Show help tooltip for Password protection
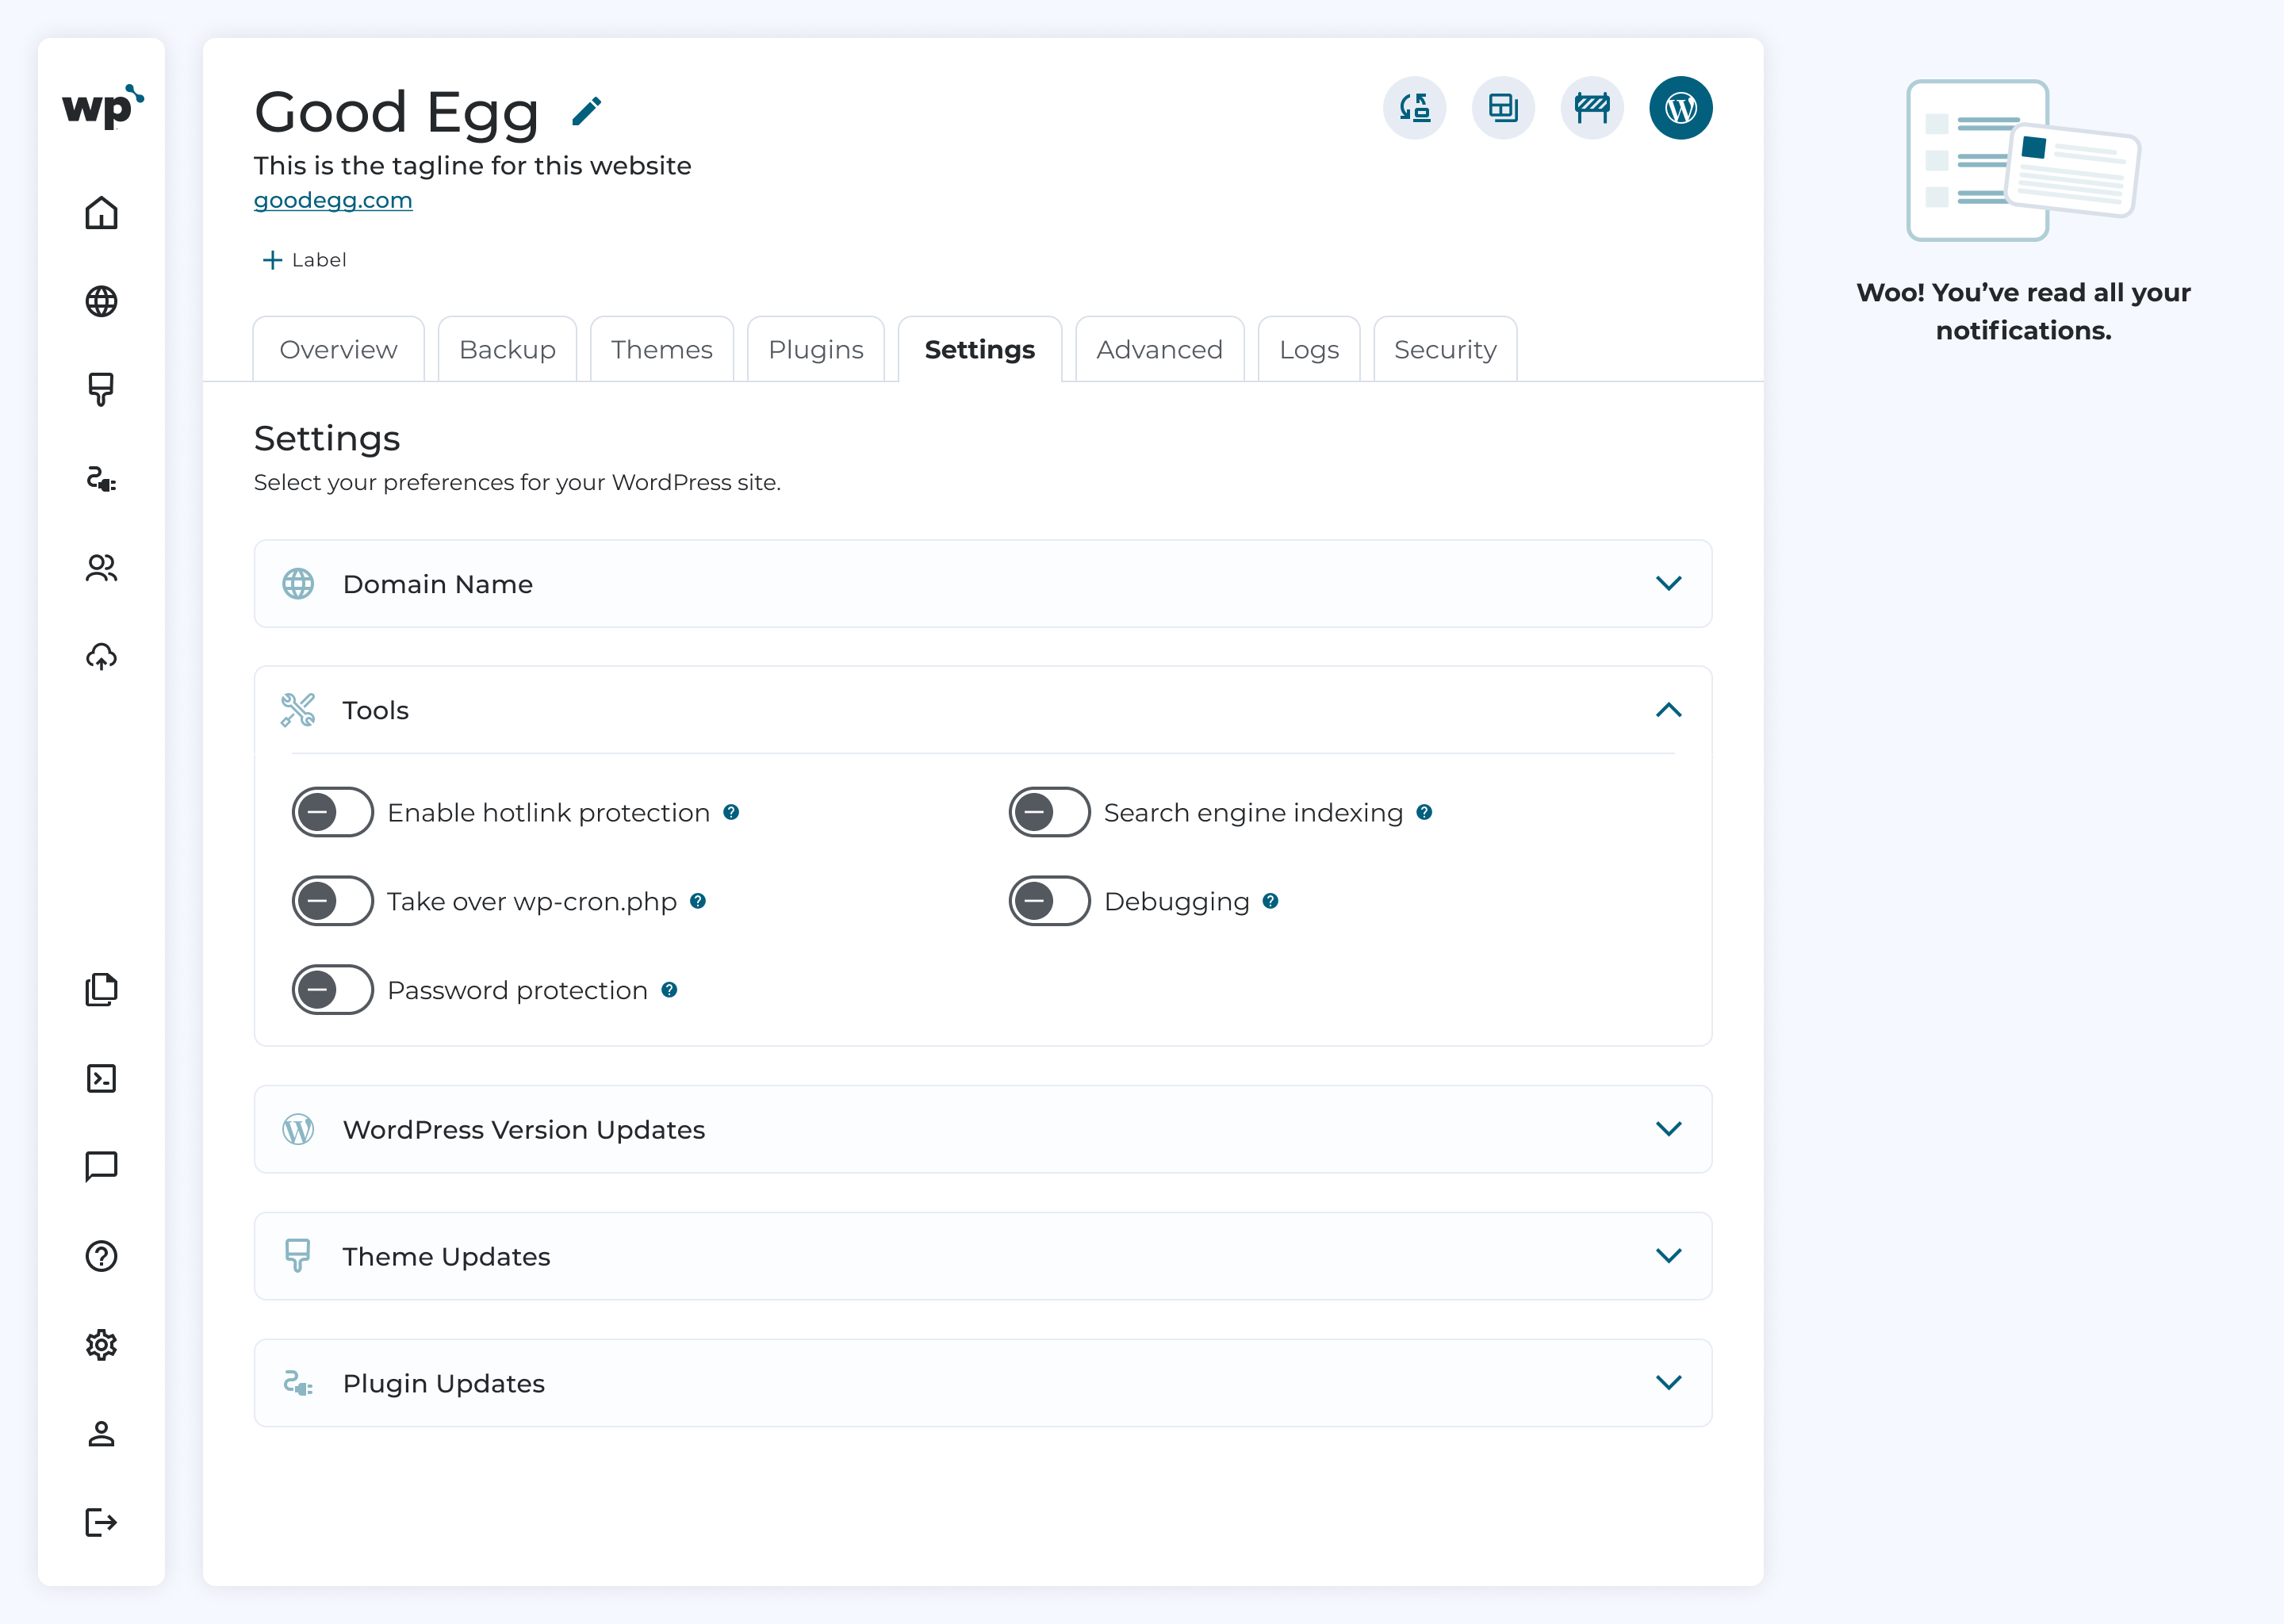This screenshot has width=2284, height=1624. (669, 990)
